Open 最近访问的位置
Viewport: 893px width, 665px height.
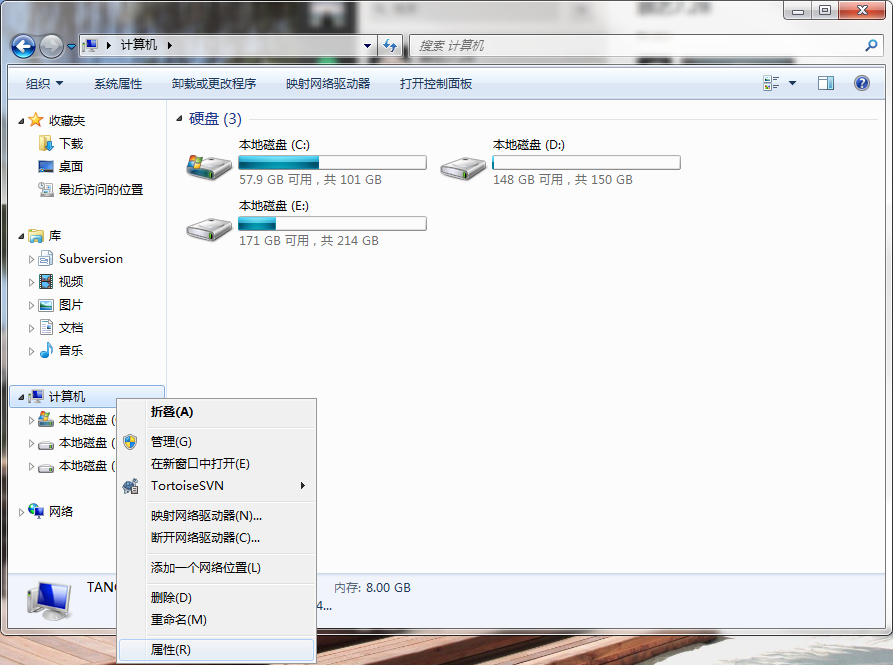click(101, 190)
